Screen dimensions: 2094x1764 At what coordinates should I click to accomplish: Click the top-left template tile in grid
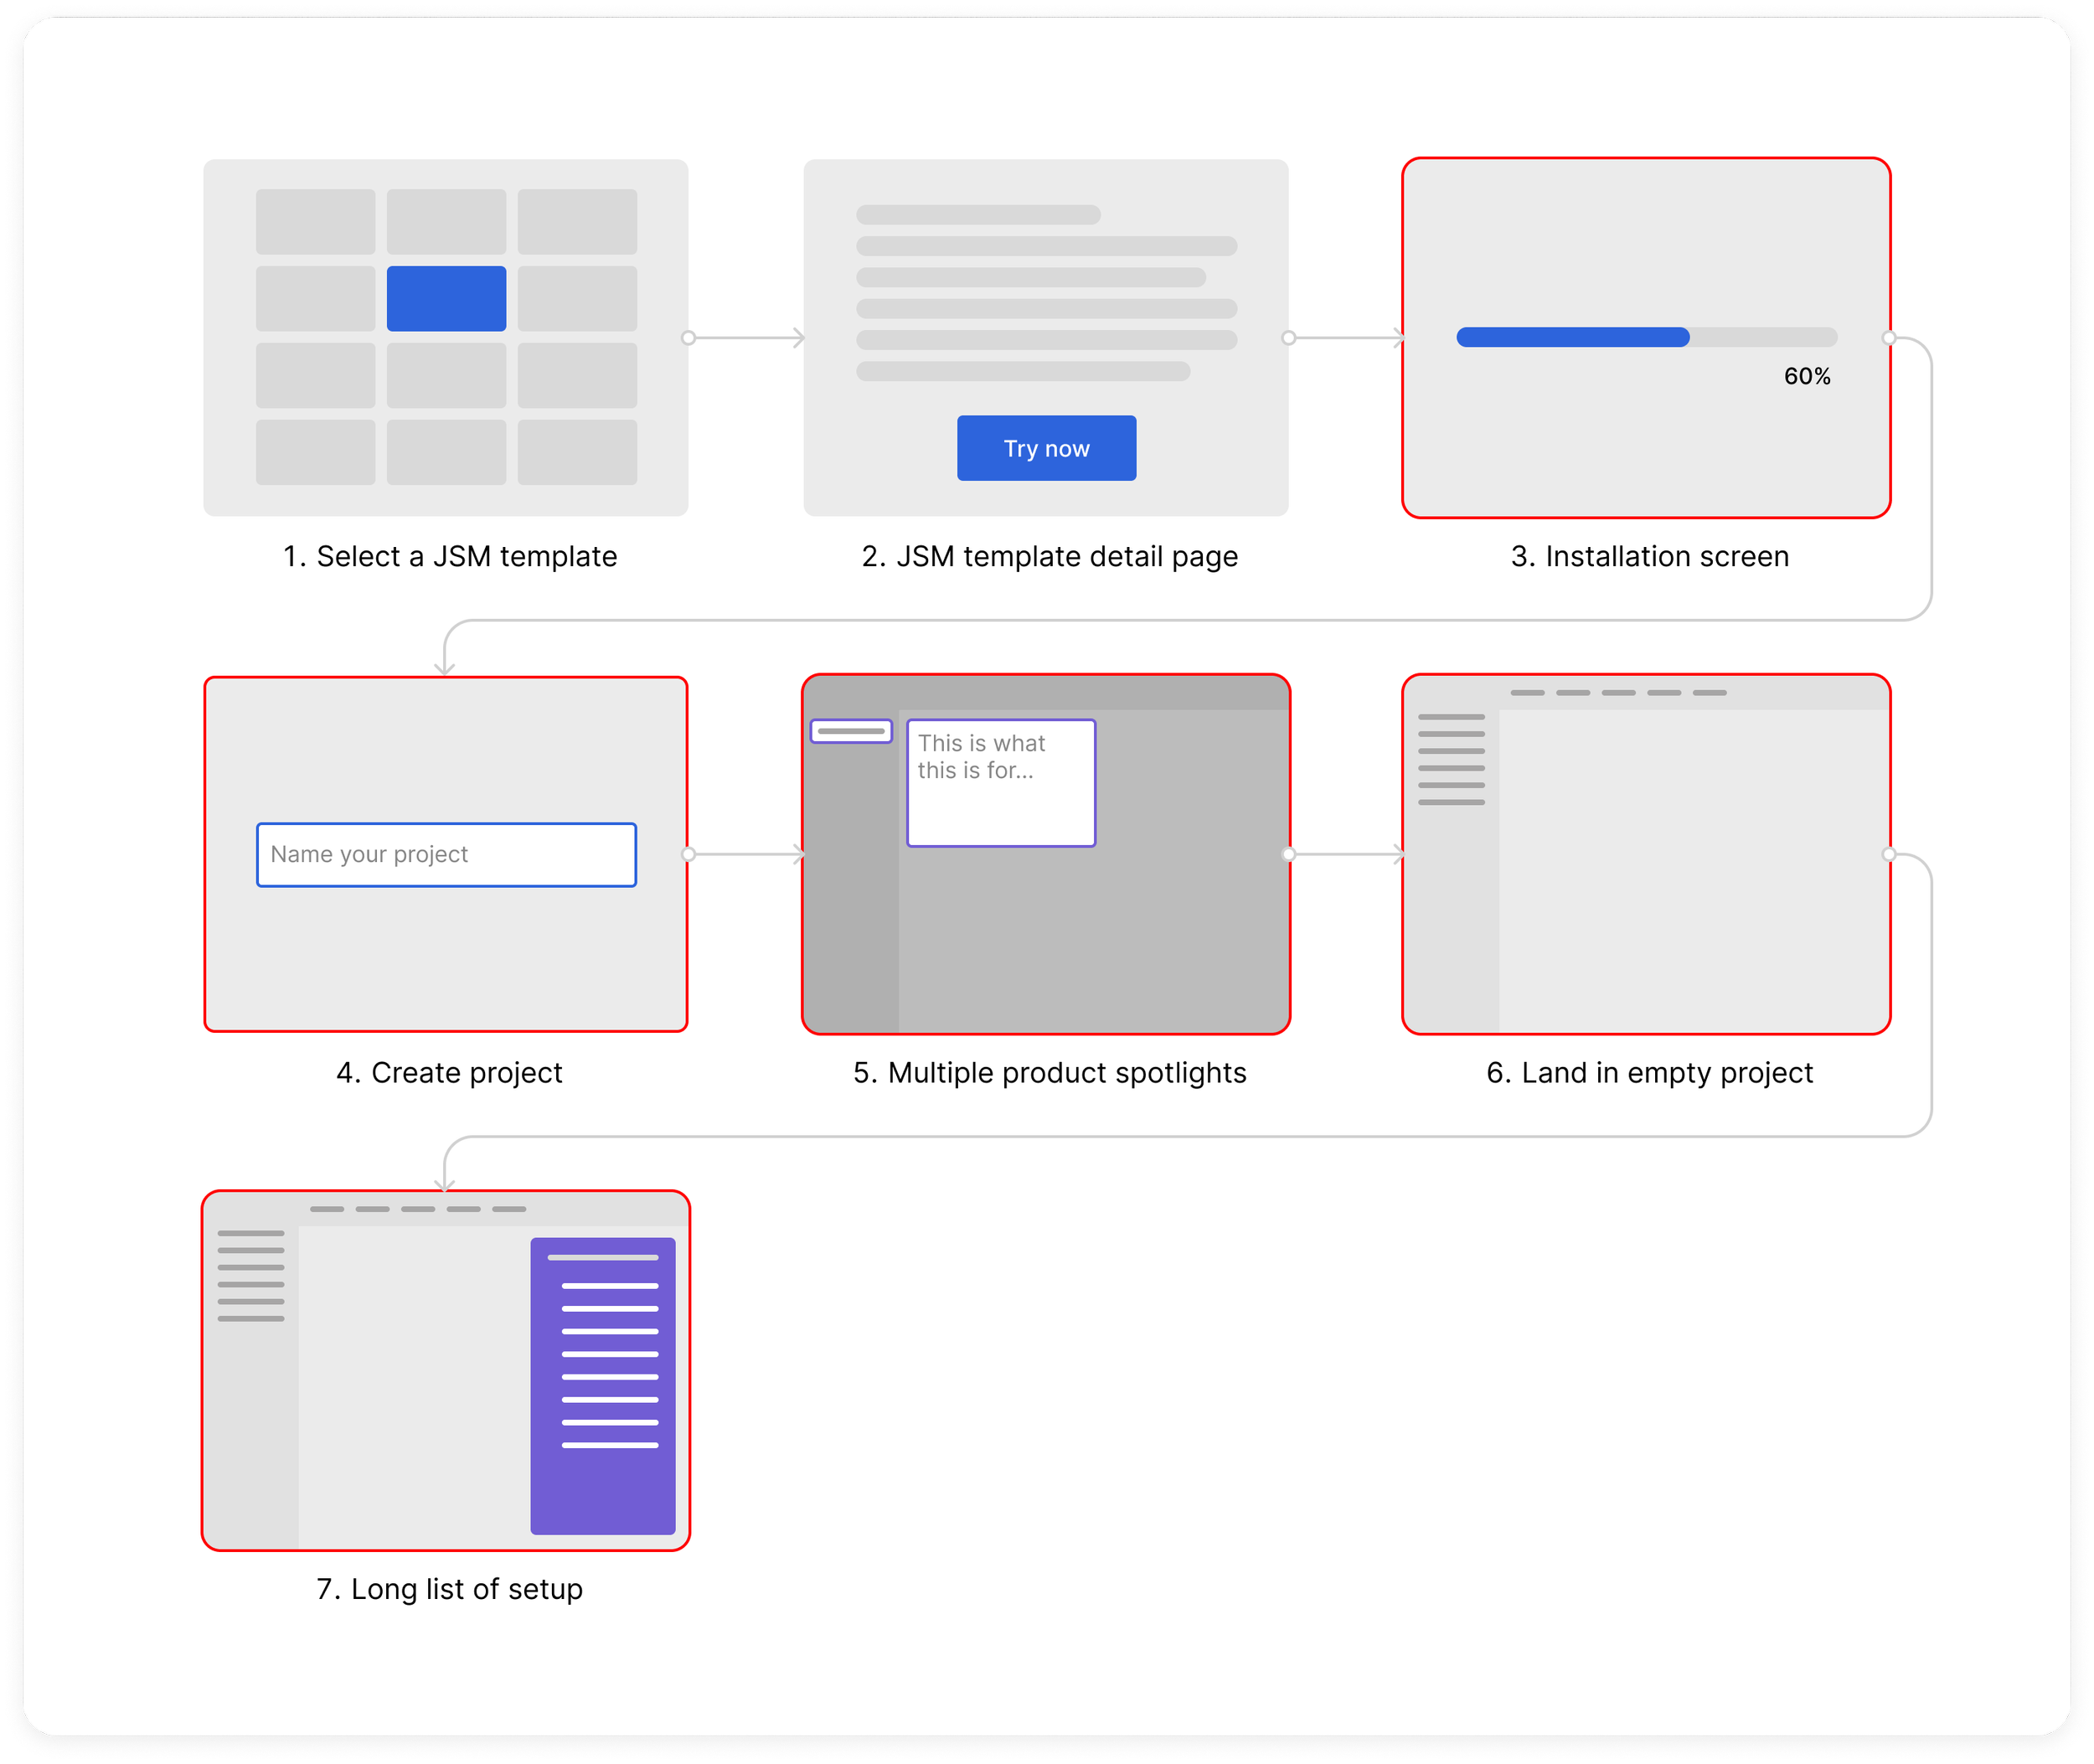point(315,221)
